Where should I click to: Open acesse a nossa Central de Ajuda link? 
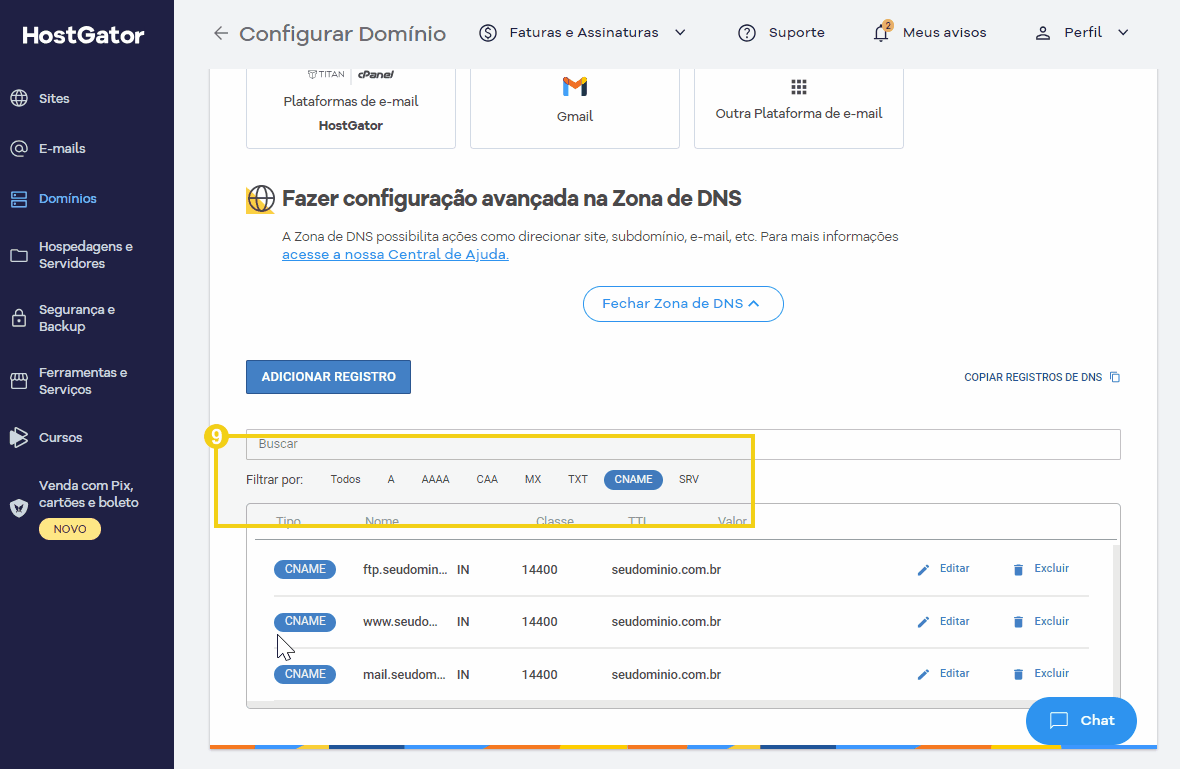click(x=395, y=254)
